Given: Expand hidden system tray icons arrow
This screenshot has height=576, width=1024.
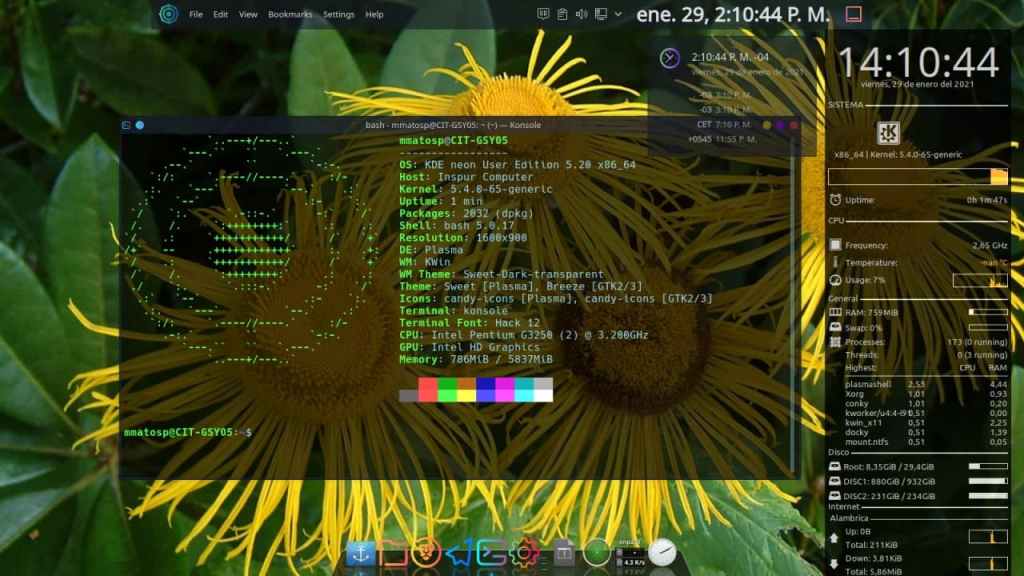Looking at the screenshot, I should (x=618, y=14).
